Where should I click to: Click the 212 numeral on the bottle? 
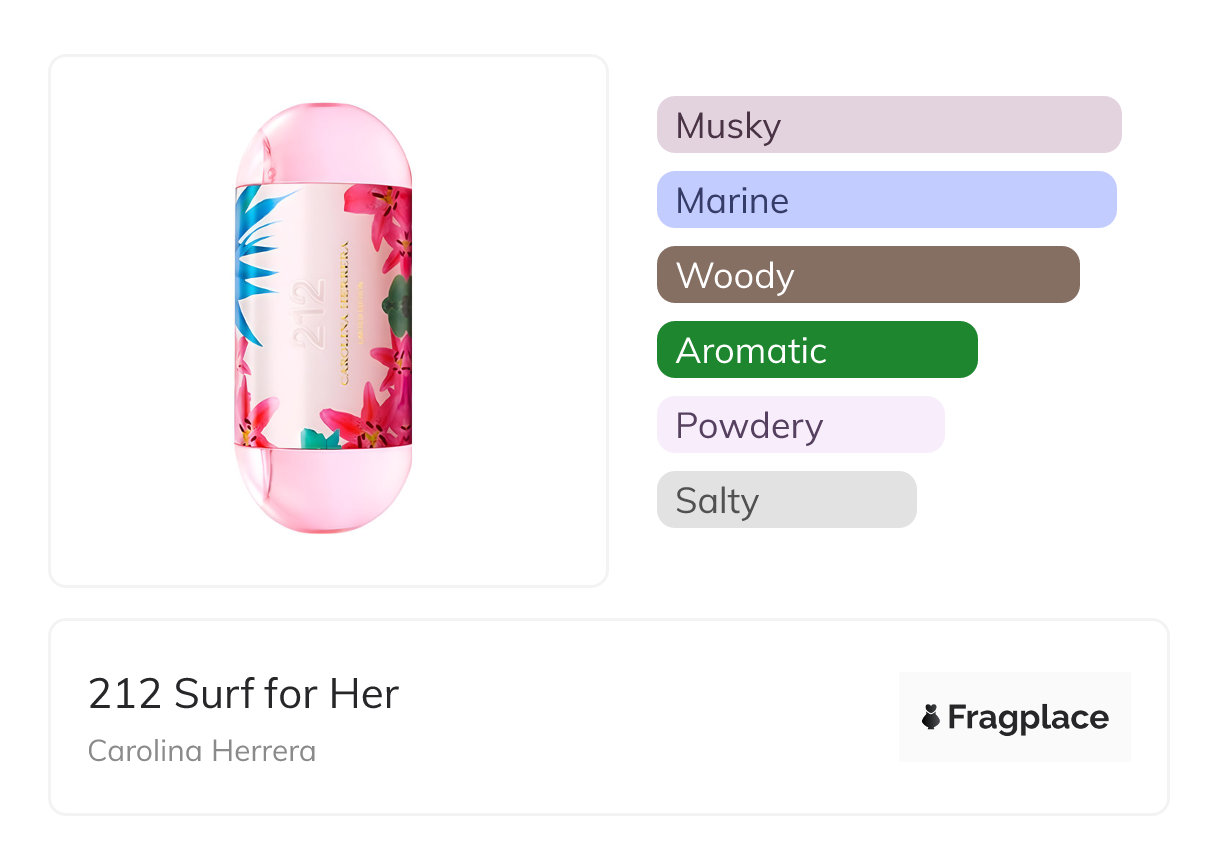(x=311, y=314)
